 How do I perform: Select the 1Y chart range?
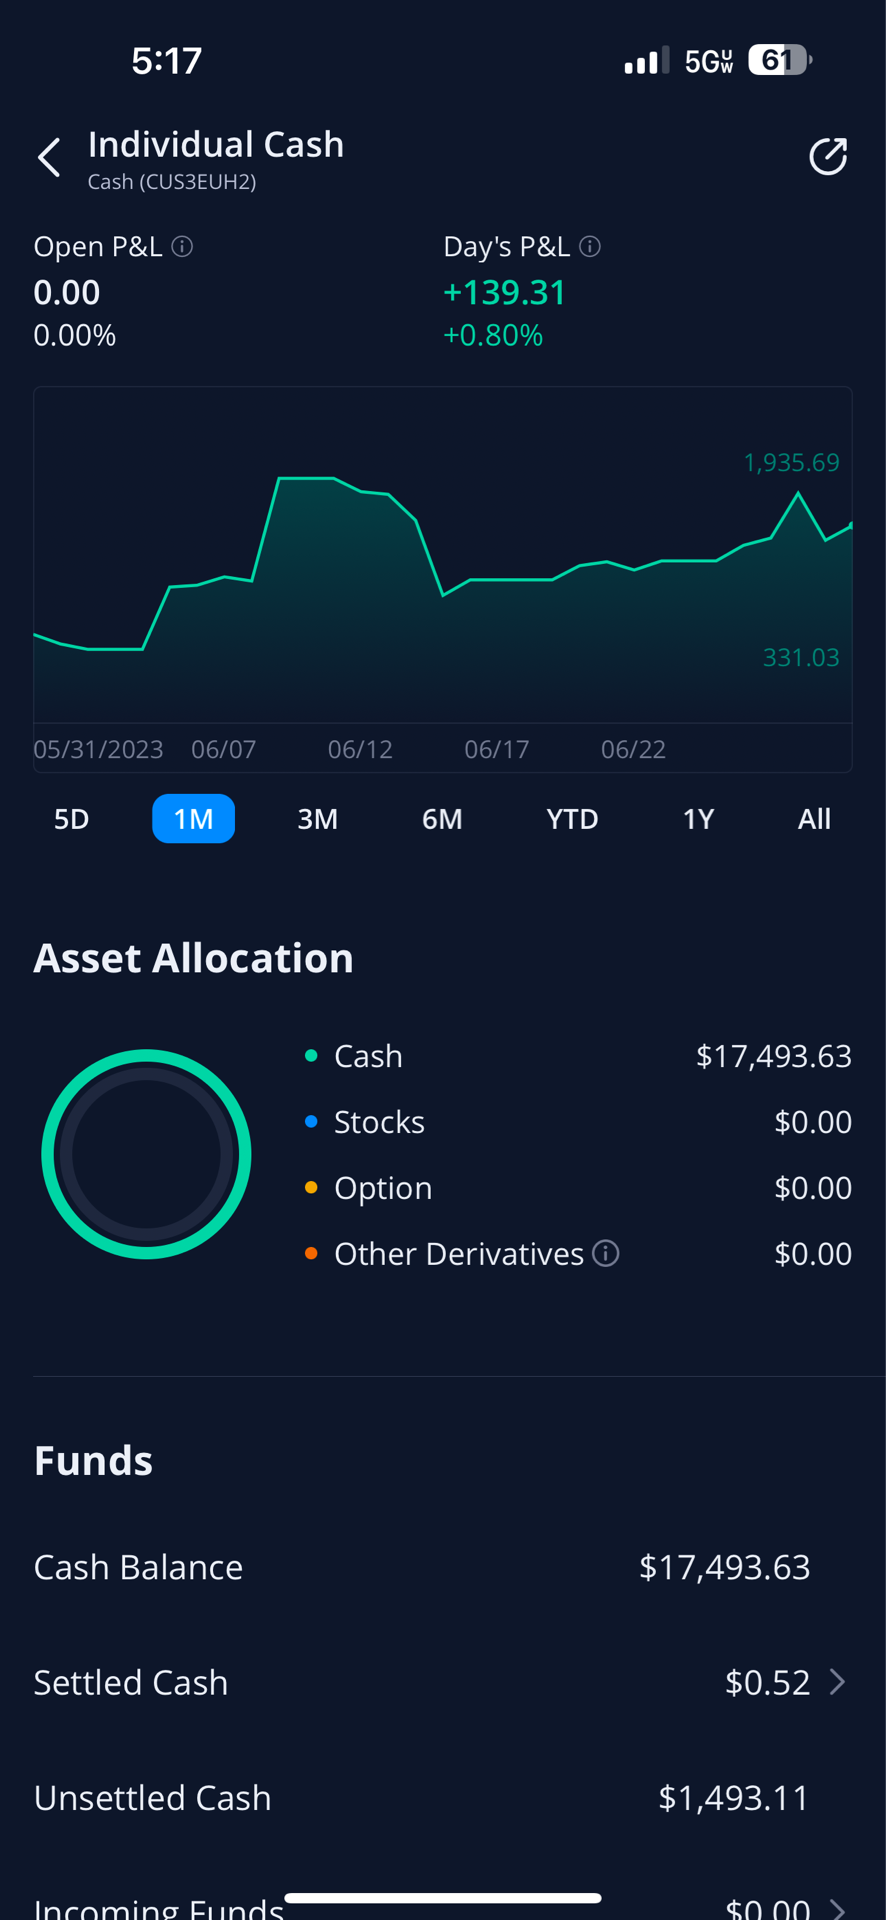698,819
